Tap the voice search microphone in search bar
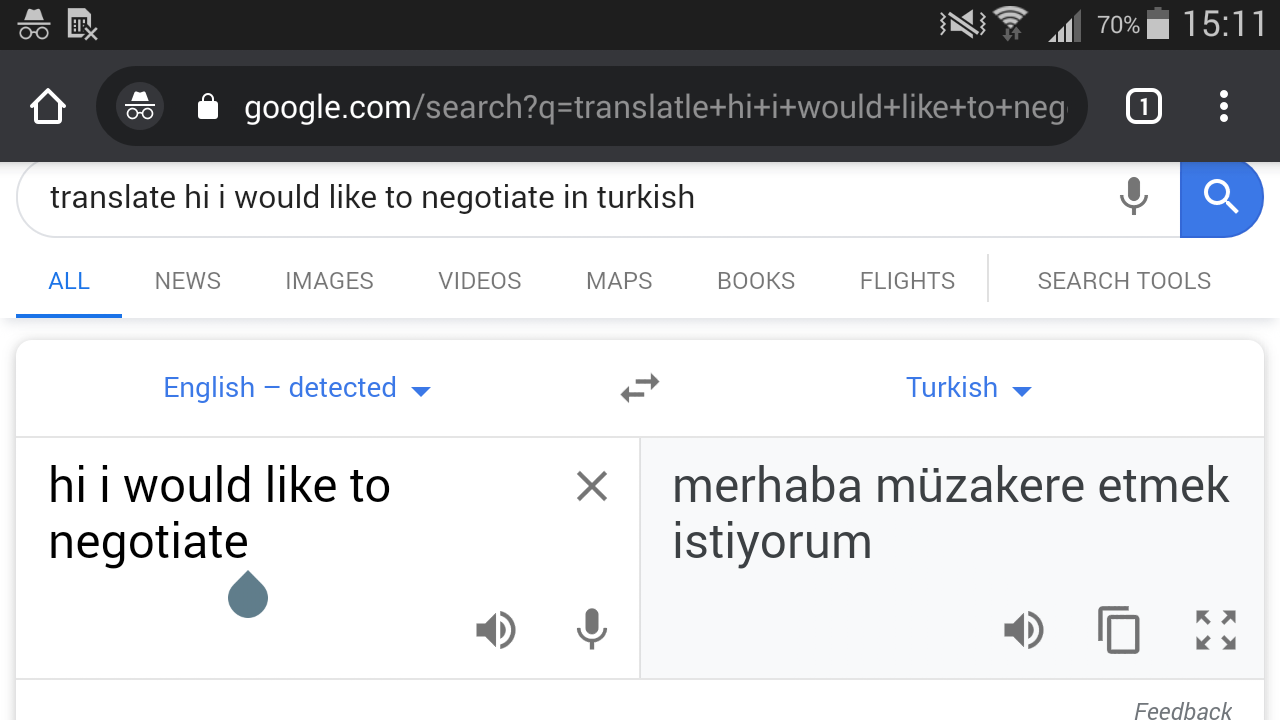Viewport: 1280px width, 720px height. (x=1133, y=197)
